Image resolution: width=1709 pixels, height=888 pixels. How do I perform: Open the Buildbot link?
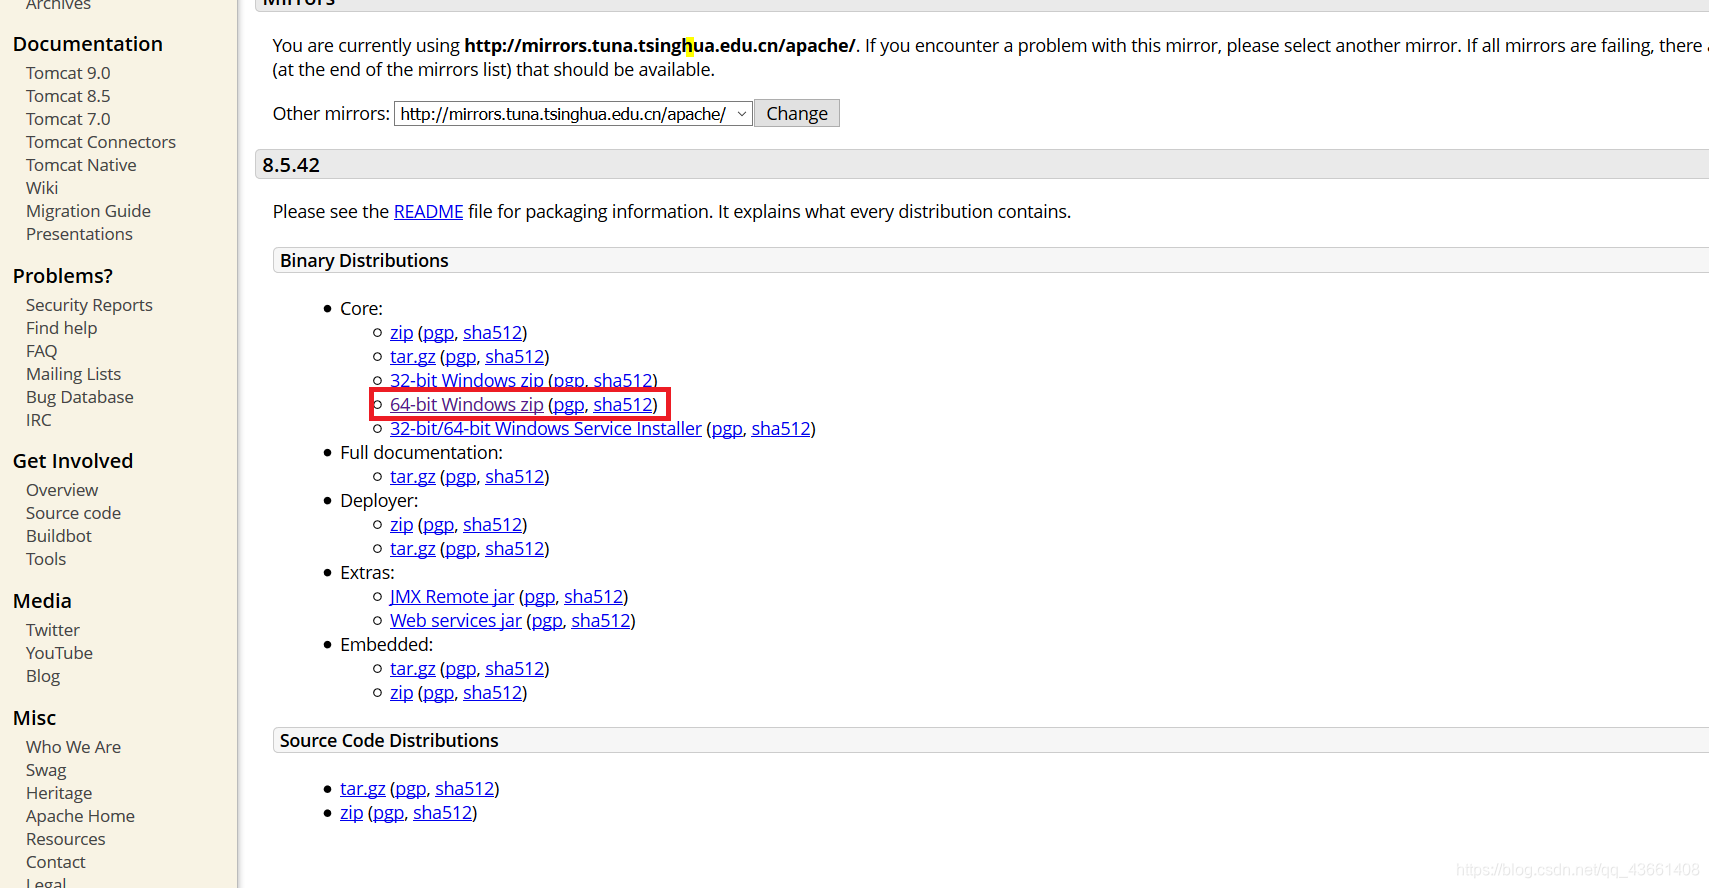coord(58,536)
